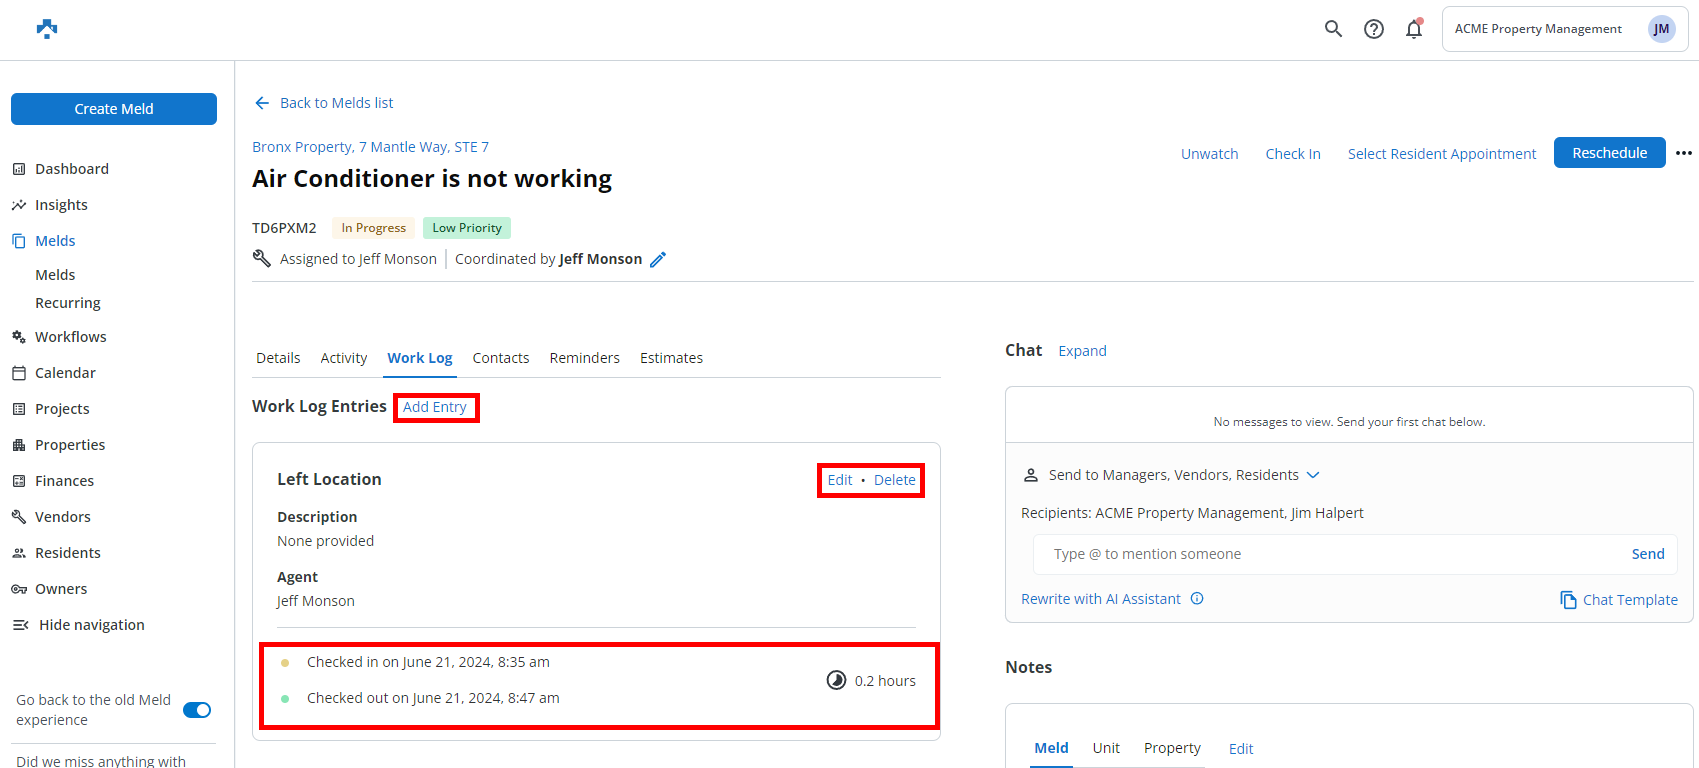Select the Unit notes tab
Image resolution: width=1699 pixels, height=768 pixels.
(x=1106, y=748)
